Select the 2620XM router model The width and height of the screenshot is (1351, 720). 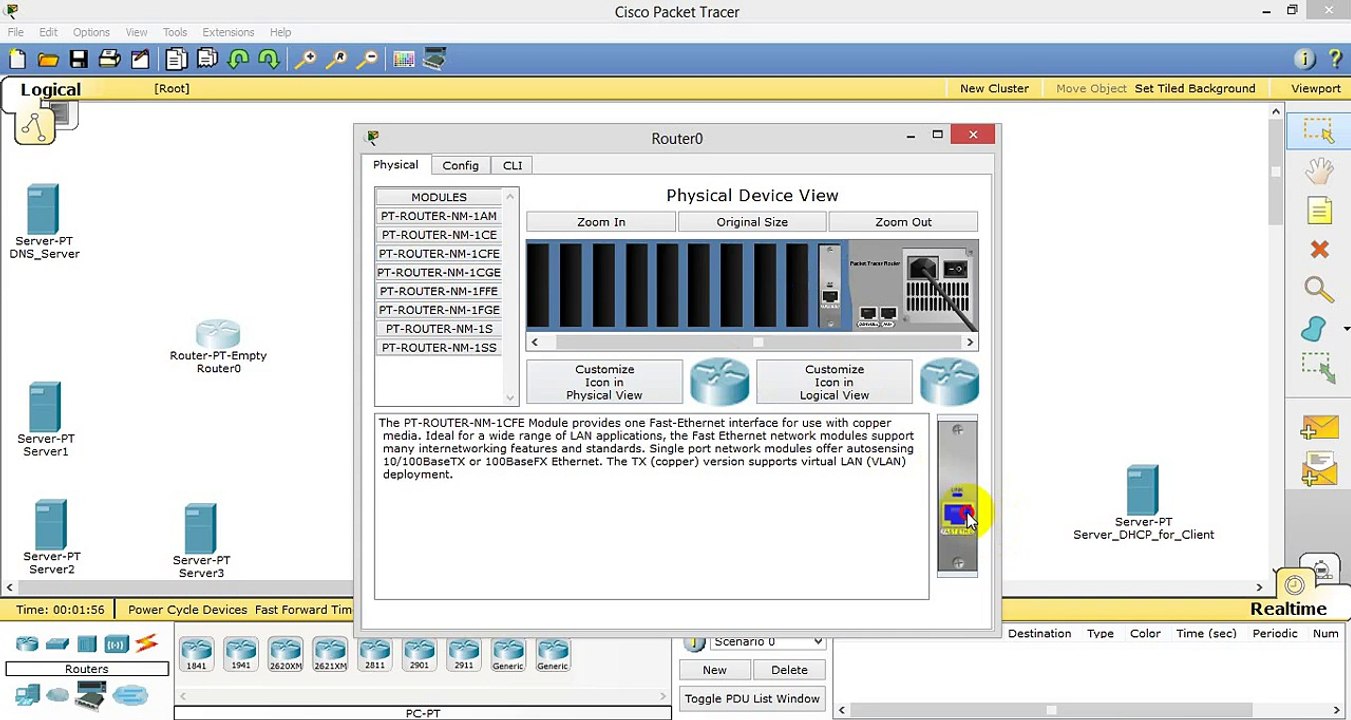[285, 655]
